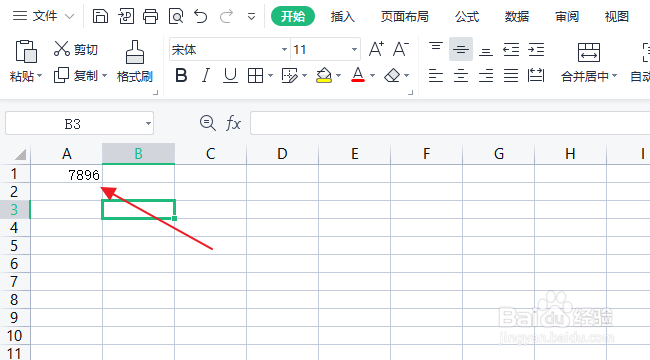Image resolution: width=650 pixels, height=360 pixels.
Task: Expand the clear eraser dropdown arrow
Action: (x=407, y=75)
